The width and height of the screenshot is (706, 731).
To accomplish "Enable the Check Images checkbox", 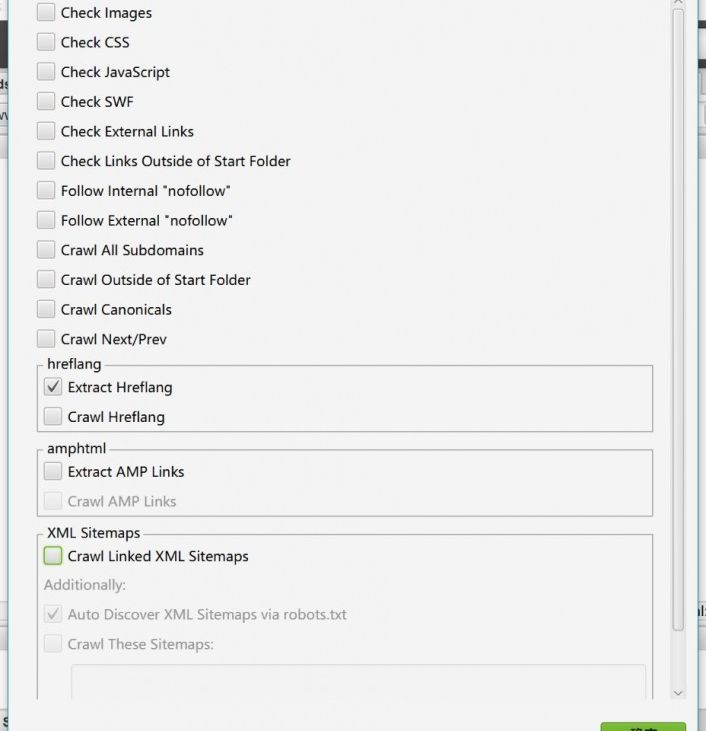I will click(46, 13).
